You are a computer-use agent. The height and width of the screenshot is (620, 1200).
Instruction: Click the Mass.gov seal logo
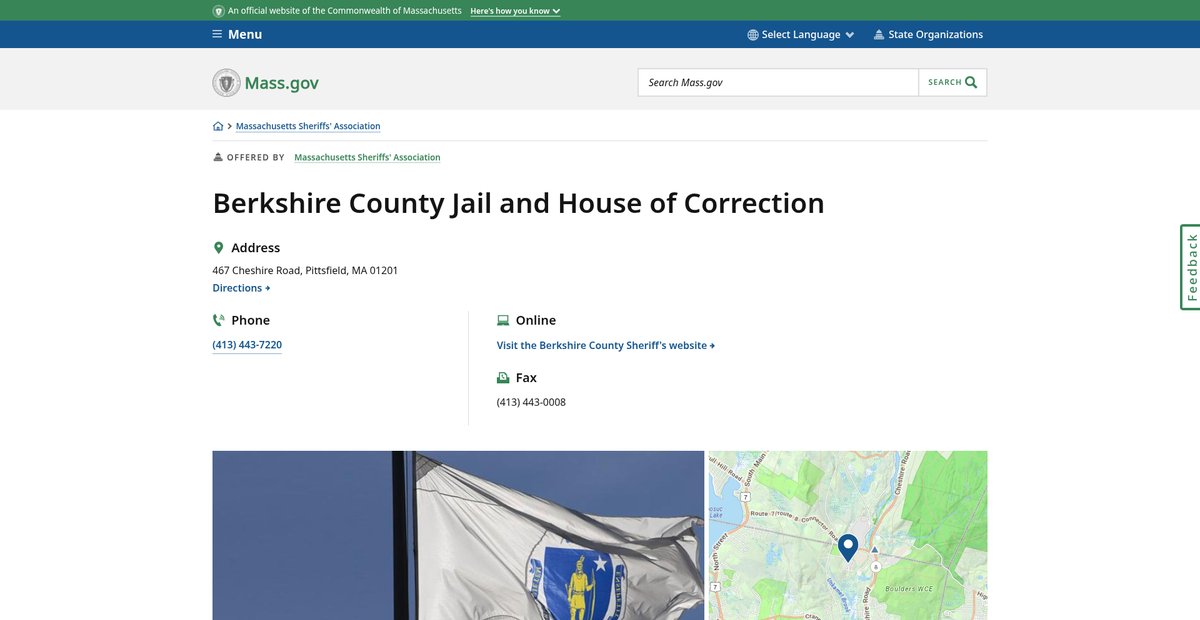(227, 83)
